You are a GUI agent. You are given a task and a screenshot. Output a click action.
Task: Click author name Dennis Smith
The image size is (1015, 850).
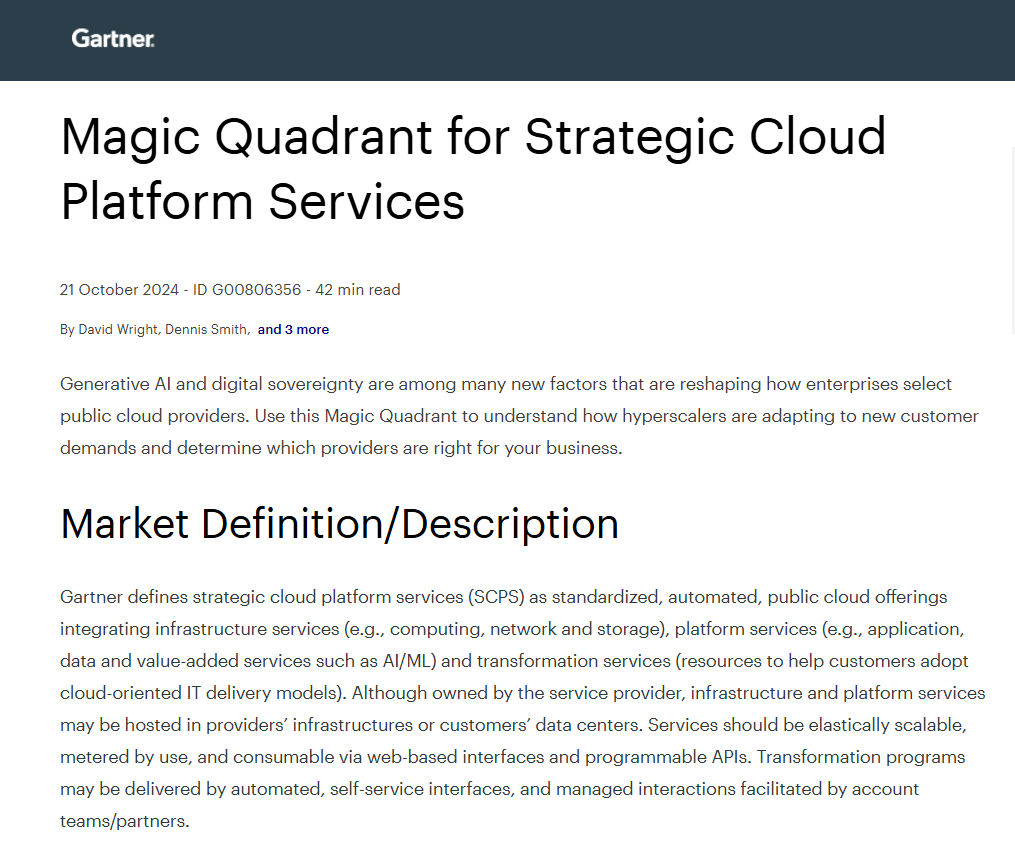[x=206, y=330]
